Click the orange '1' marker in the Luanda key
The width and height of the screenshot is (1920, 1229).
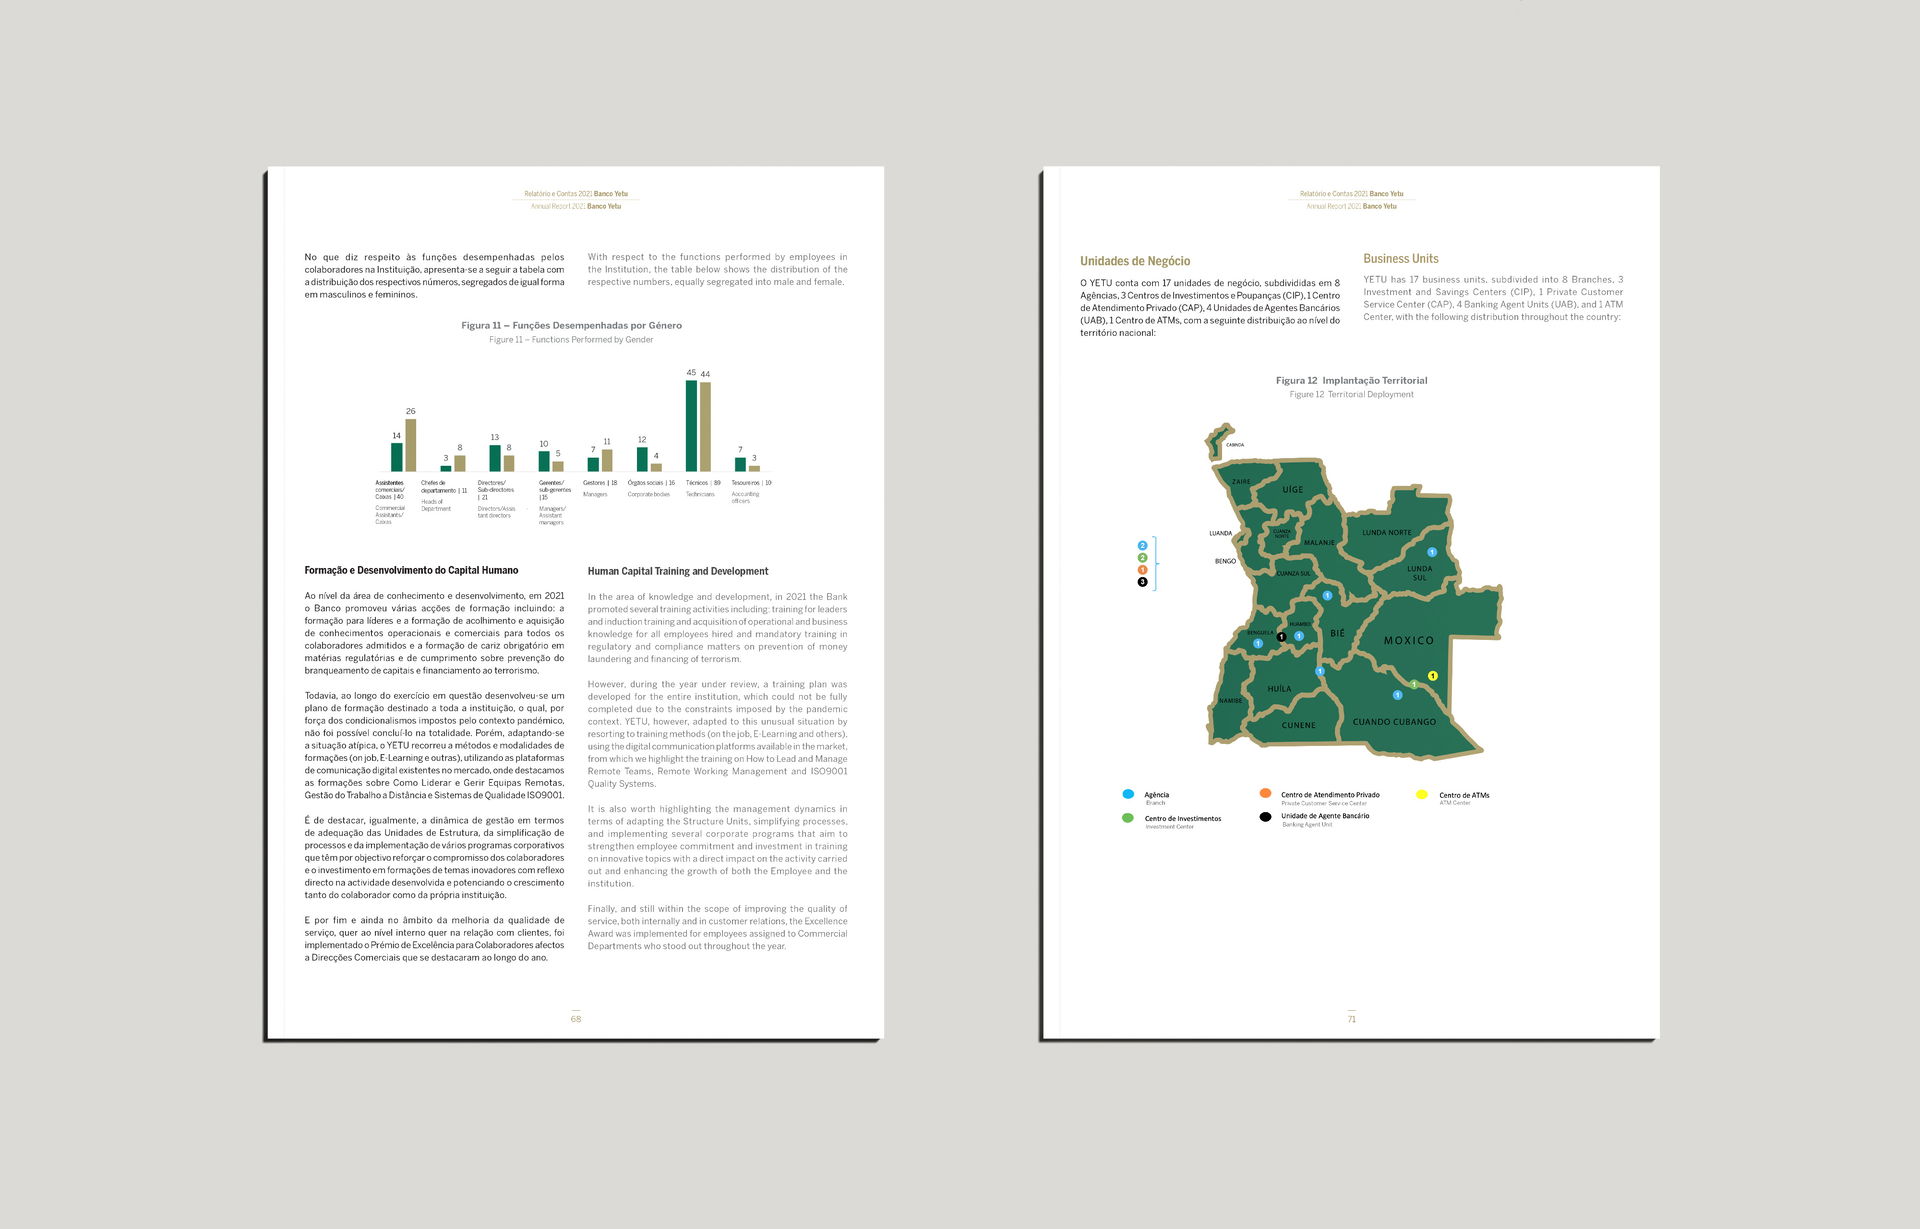pos(1142,570)
